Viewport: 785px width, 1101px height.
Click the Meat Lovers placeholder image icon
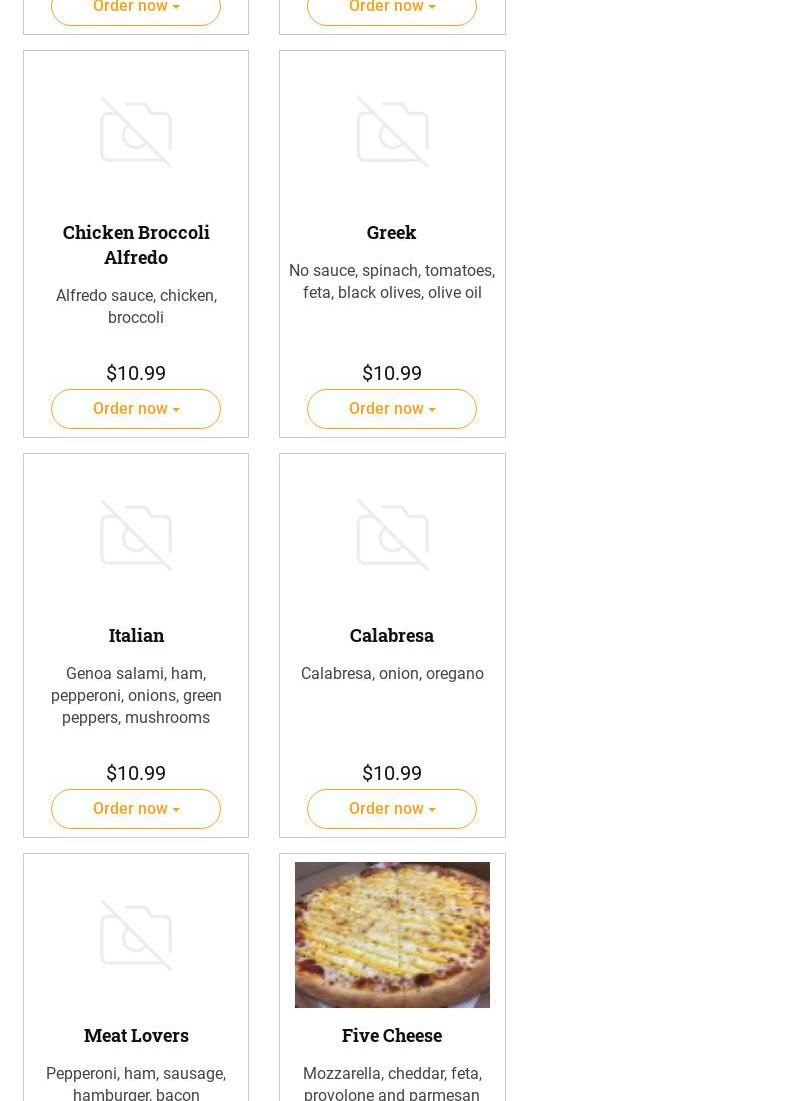pyautogui.click(x=136, y=935)
